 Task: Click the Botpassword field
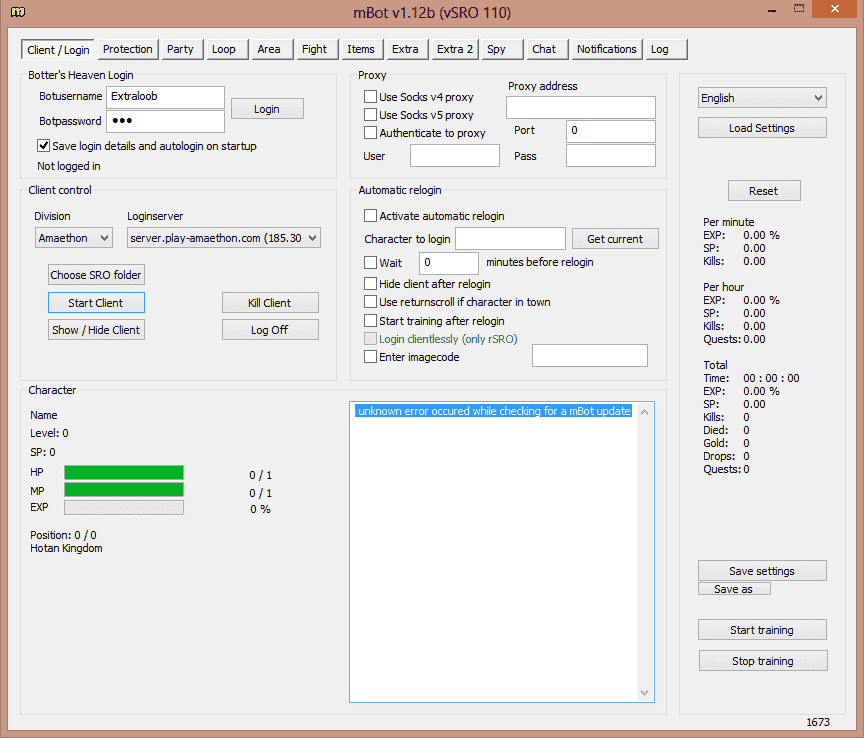165,121
